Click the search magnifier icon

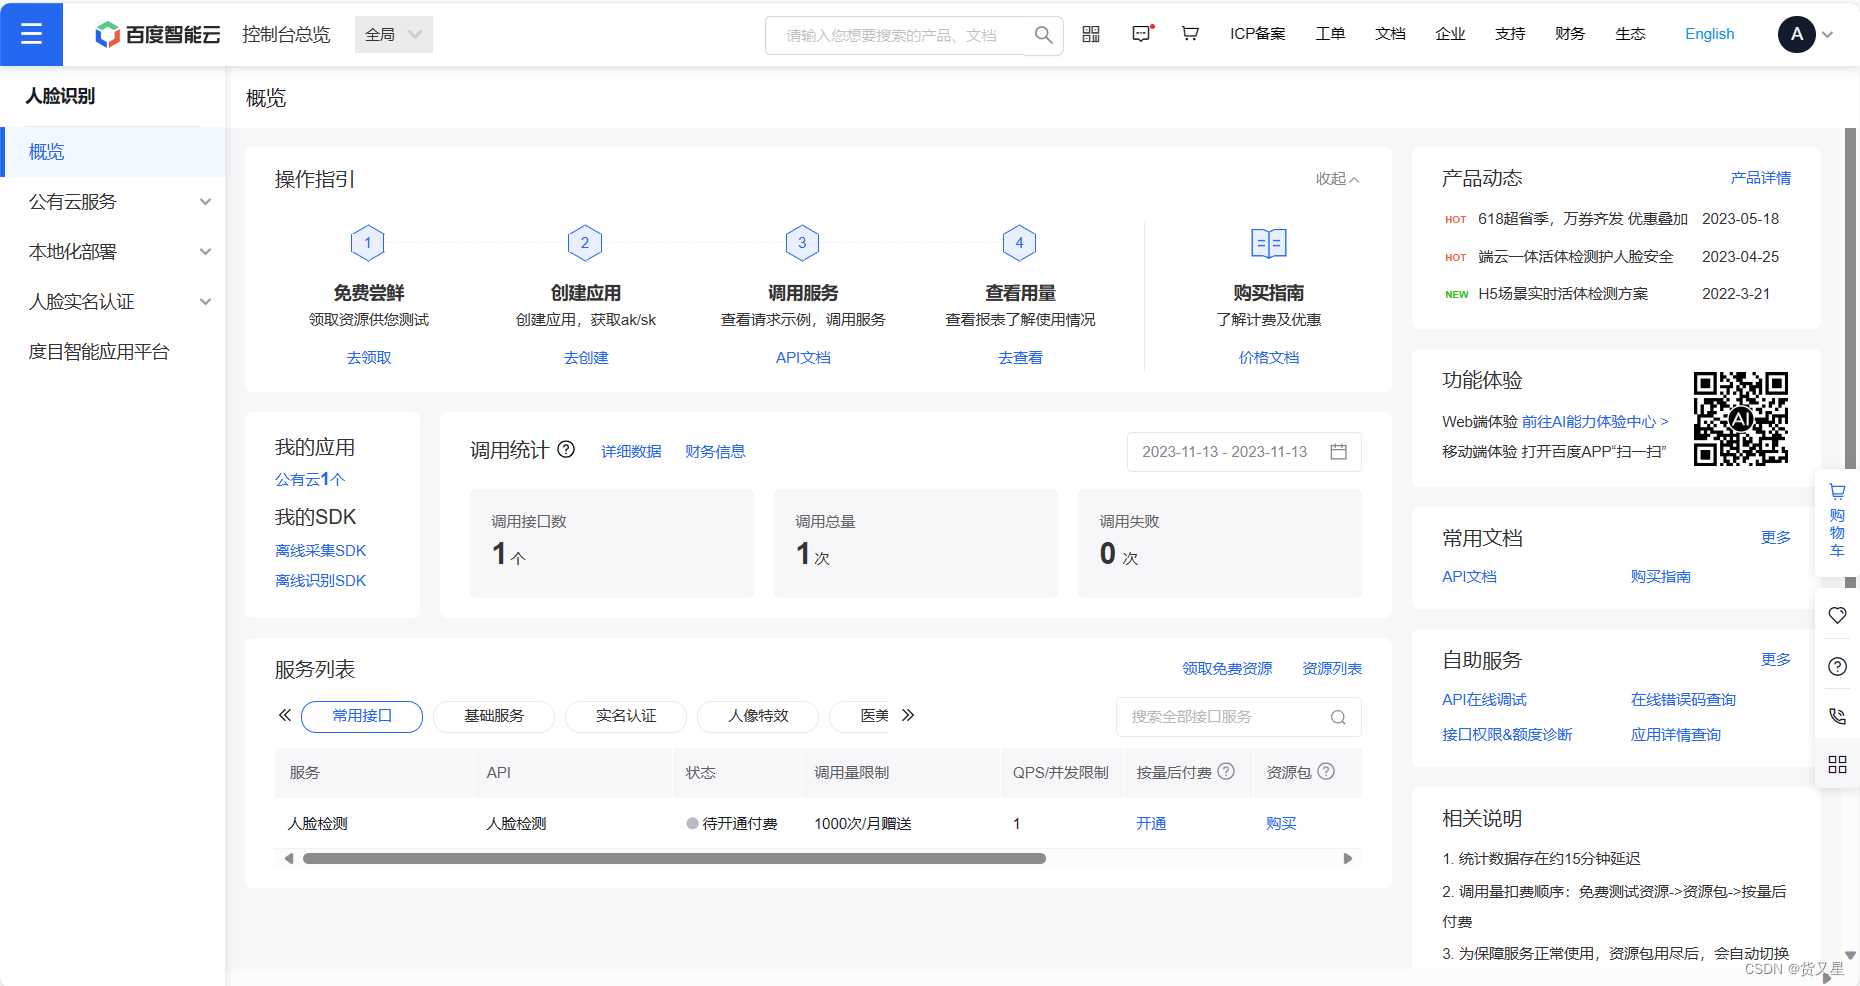[1043, 35]
